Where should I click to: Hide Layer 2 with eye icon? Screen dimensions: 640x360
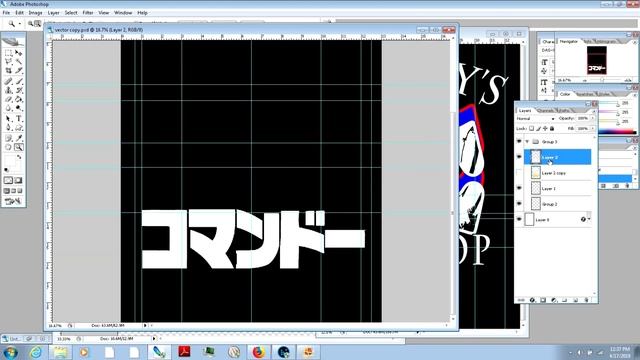click(519, 157)
